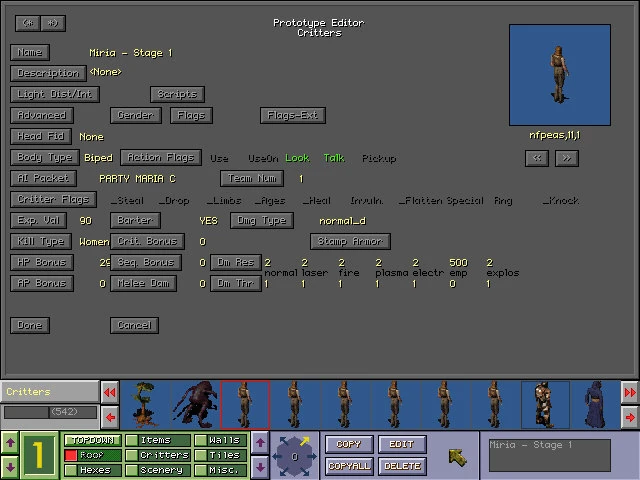Open the Kill Type selector
The width and height of the screenshot is (640, 480).
pyautogui.click(x=41, y=241)
